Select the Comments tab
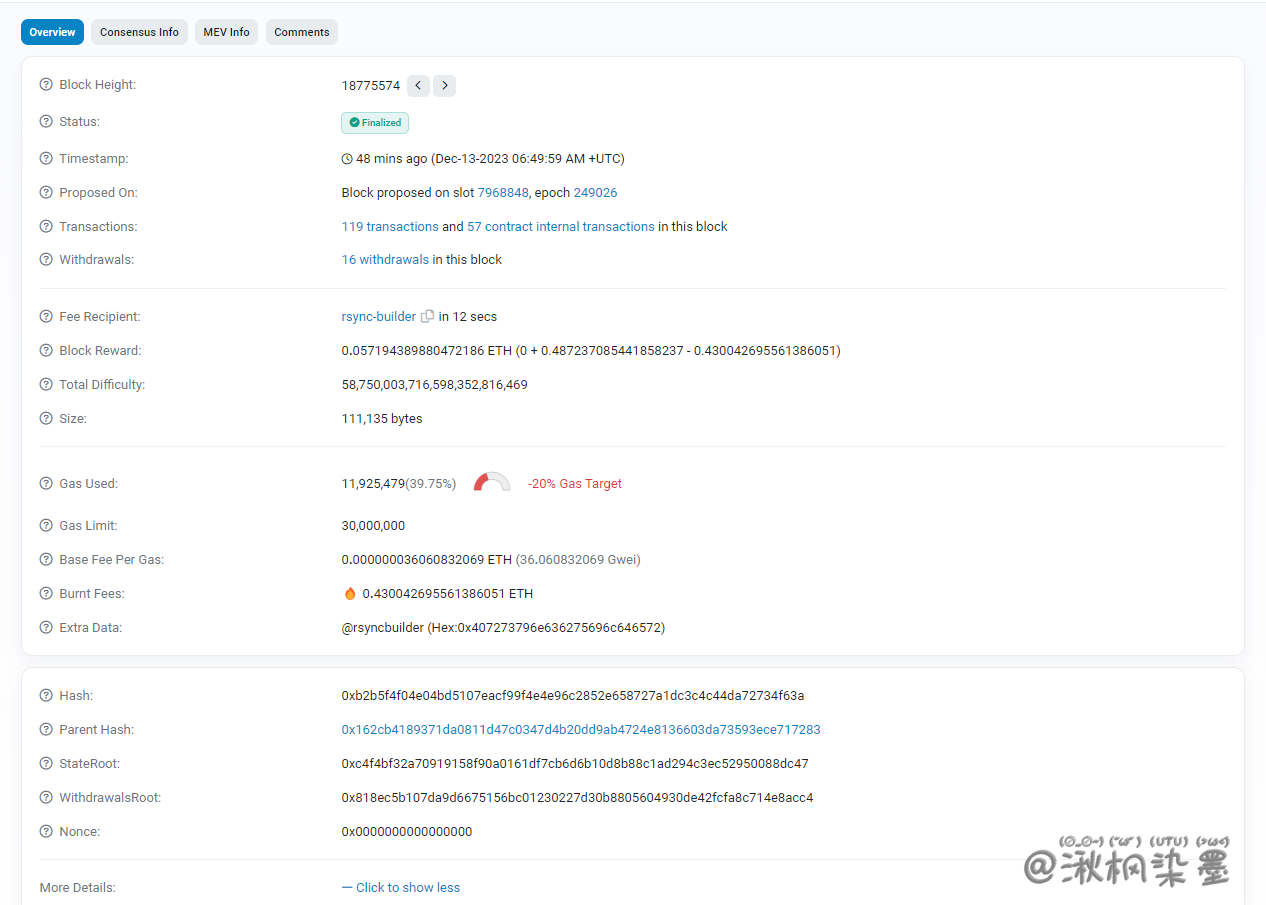Image resolution: width=1266 pixels, height=905 pixels. click(x=301, y=32)
